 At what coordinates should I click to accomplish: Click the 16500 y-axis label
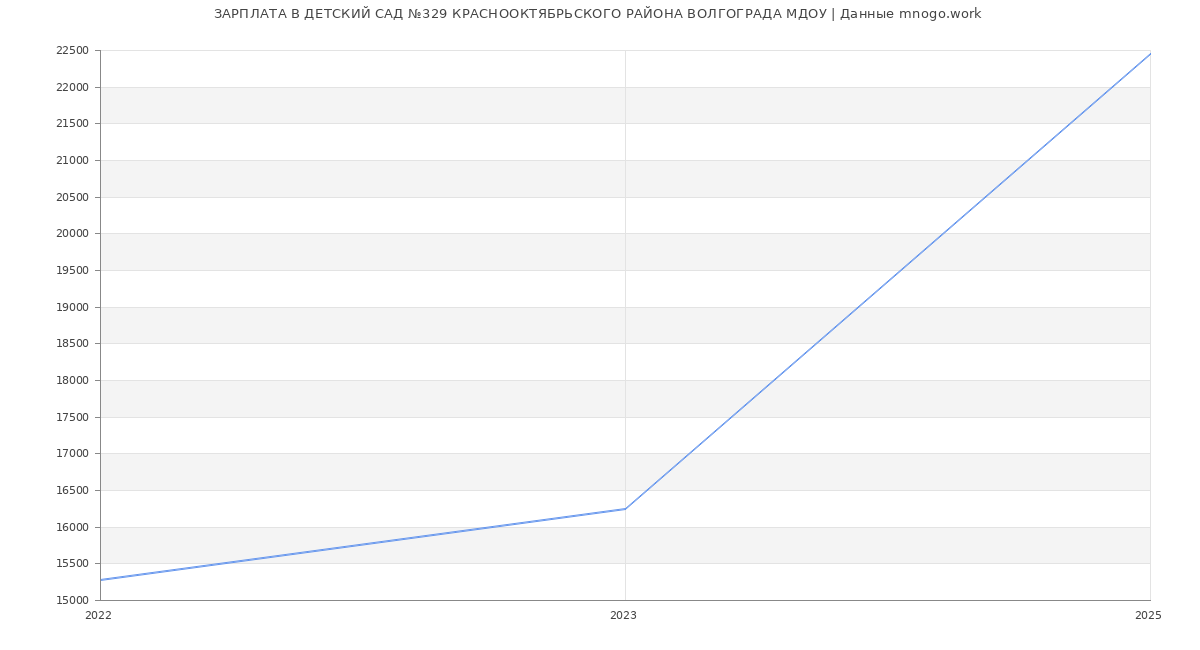pyautogui.click(x=72, y=491)
